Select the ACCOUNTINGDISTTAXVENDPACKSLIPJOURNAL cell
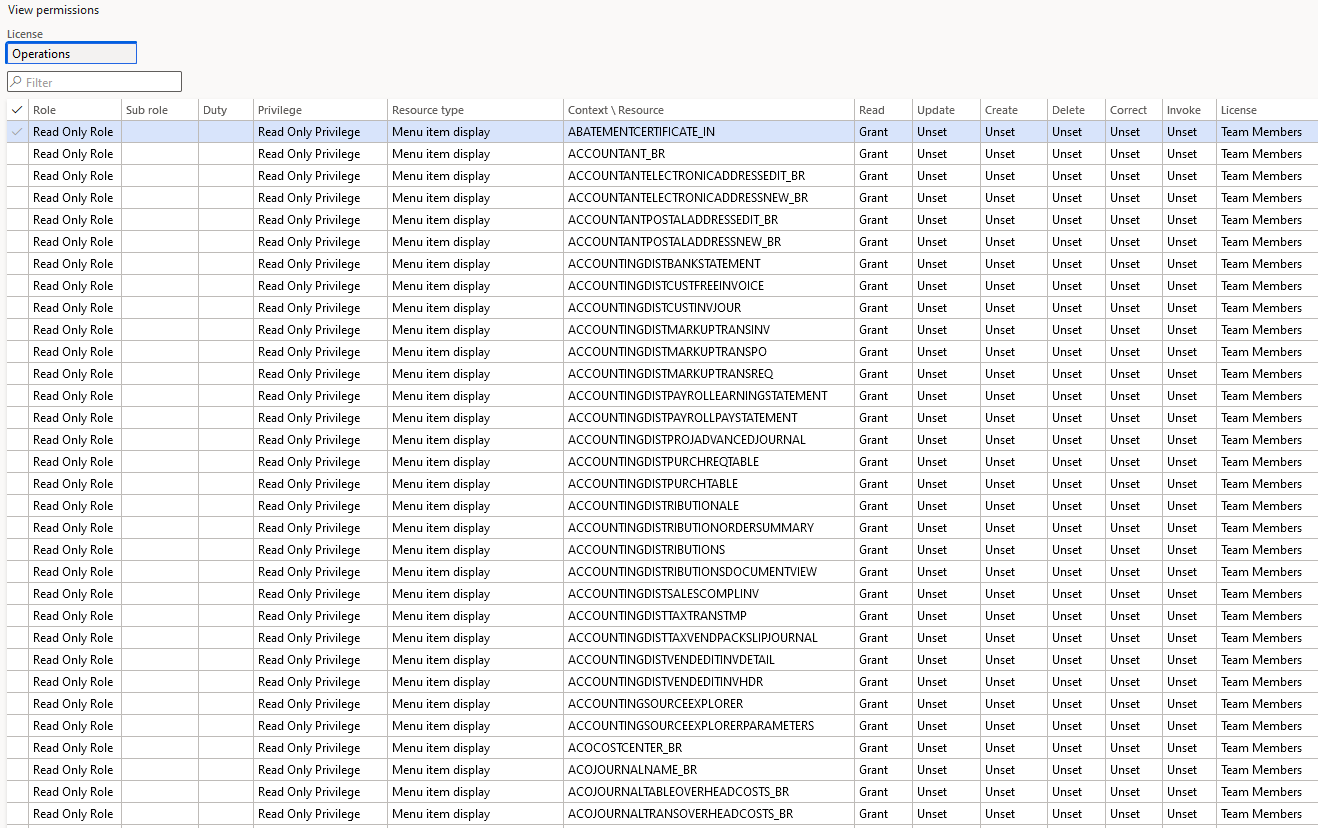Image resolution: width=1318 pixels, height=828 pixels. click(x=709, y=638)
